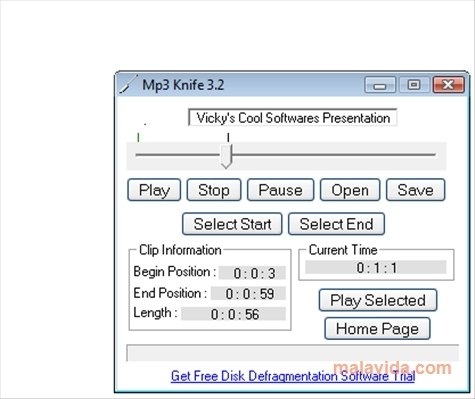Screen dimensions: 475x399
Task: Select the Begin Position value 0 : 0 : 3
Action: 252,273
